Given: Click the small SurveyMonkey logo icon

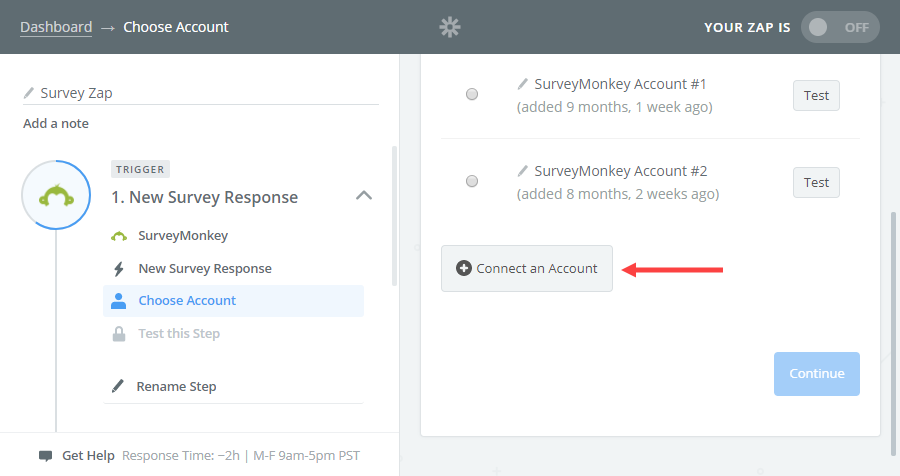Looking at the screenshot, I should 119,236.
